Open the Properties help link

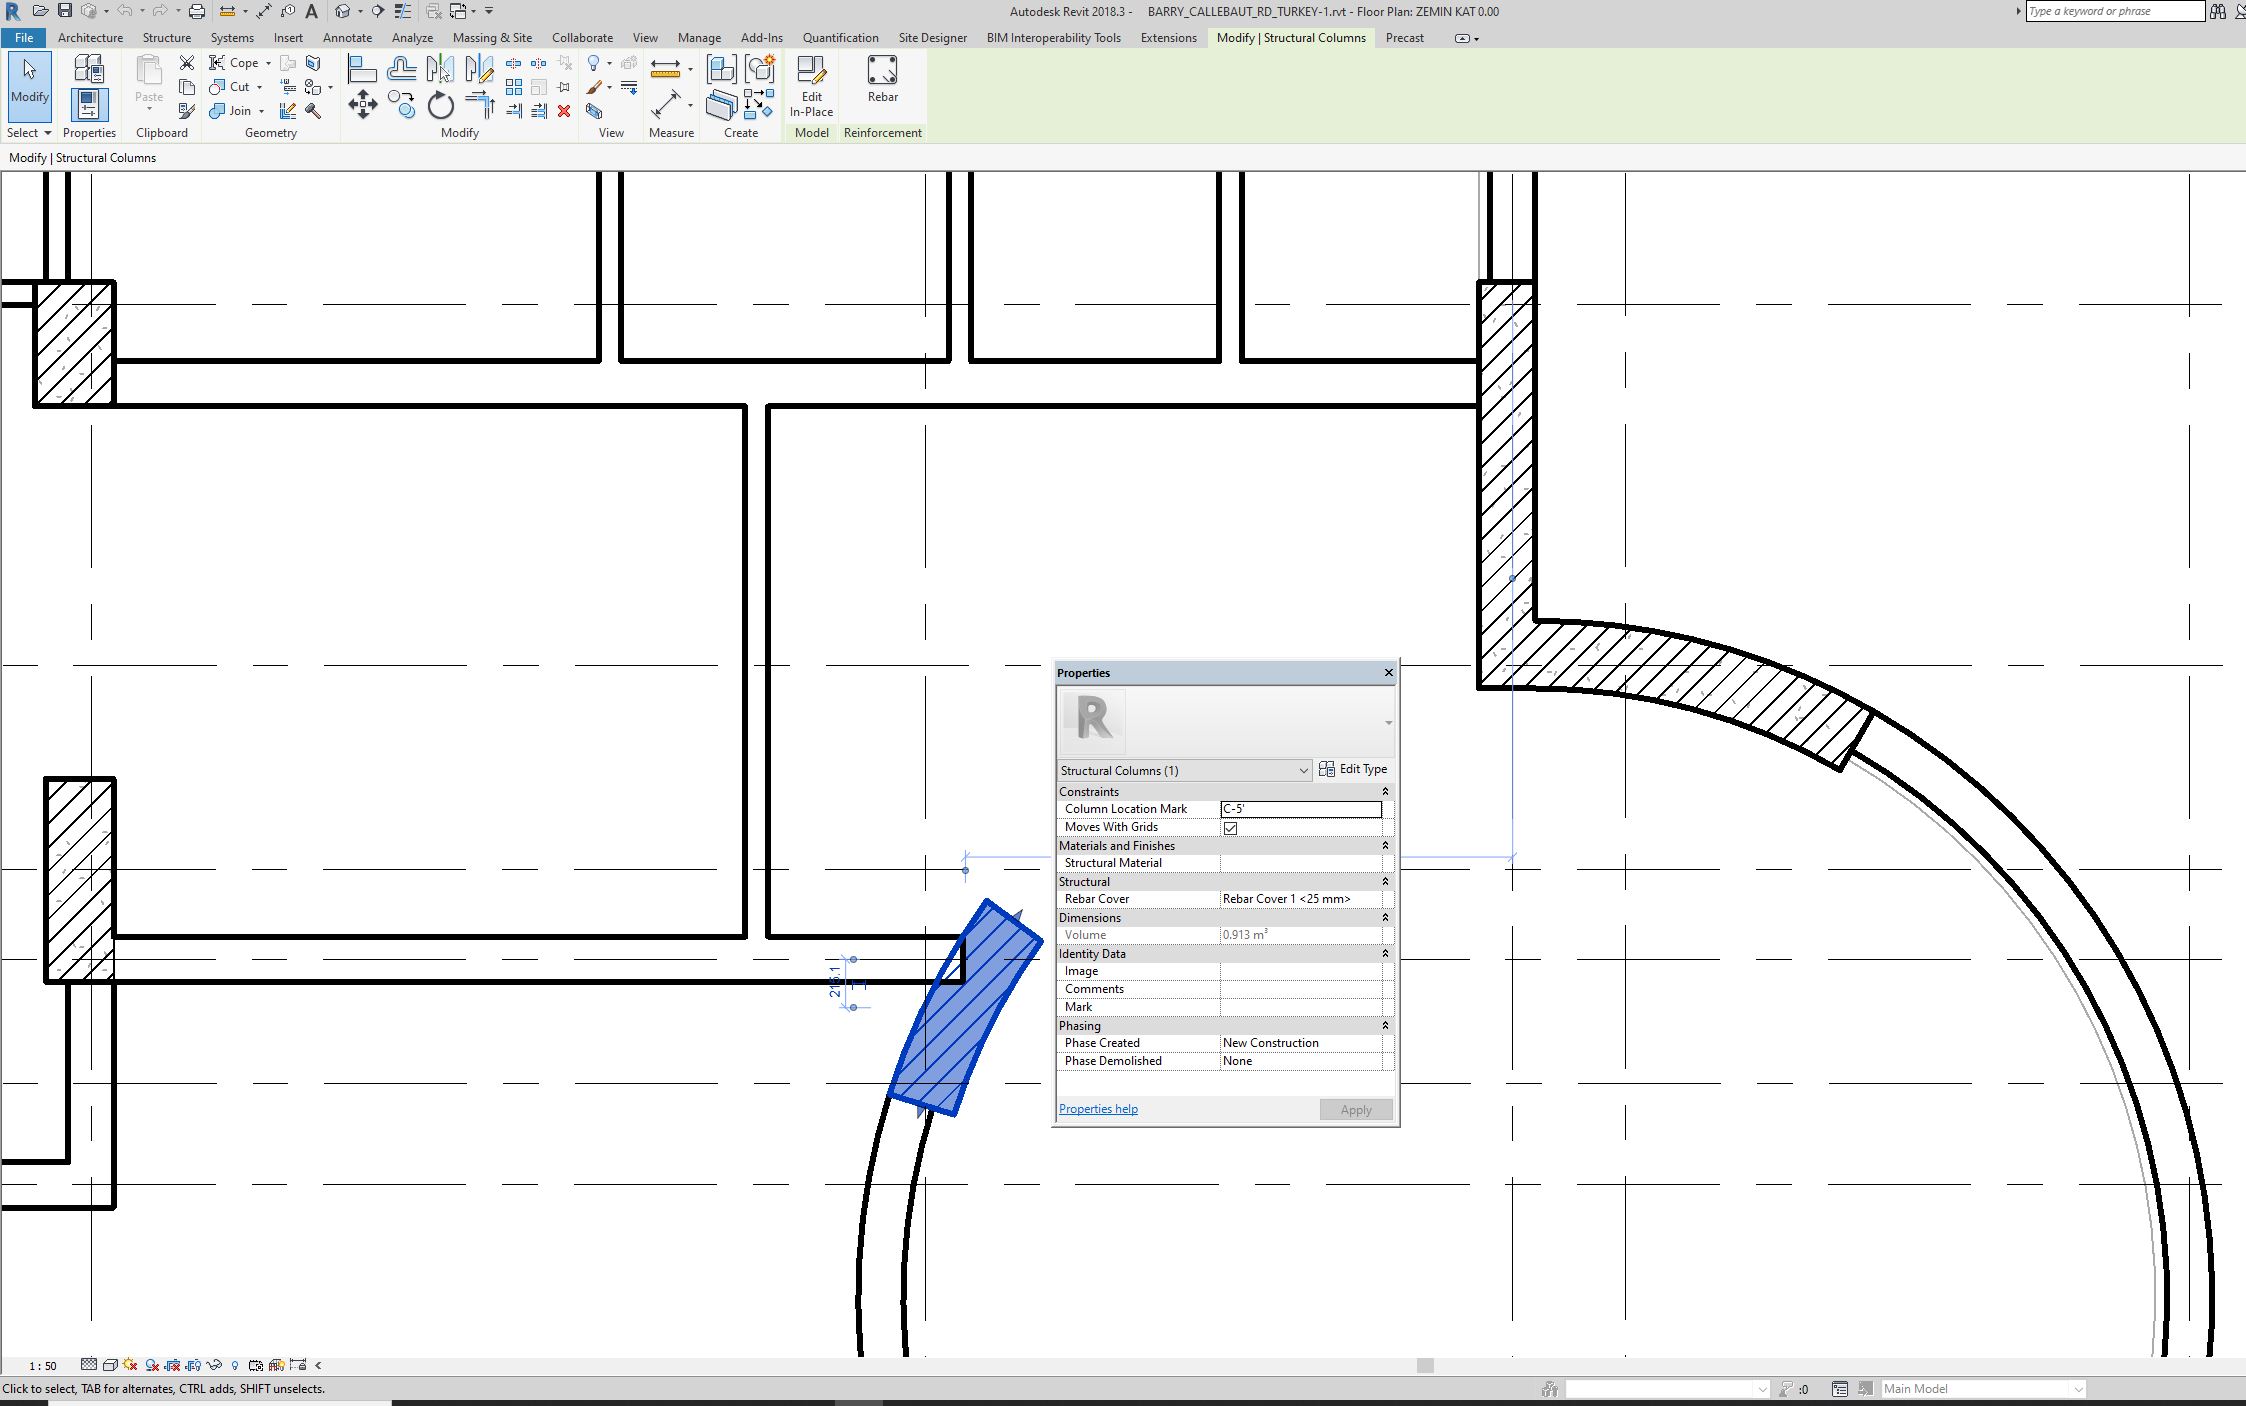1098,1109
